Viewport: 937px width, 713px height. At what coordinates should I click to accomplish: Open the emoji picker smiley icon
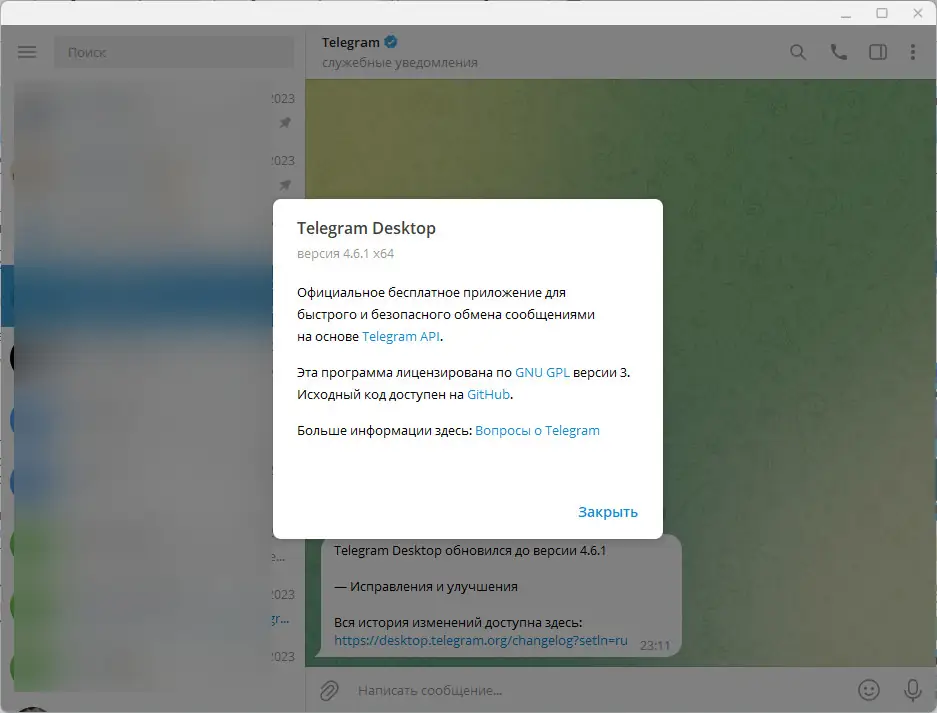click(869, 690)
